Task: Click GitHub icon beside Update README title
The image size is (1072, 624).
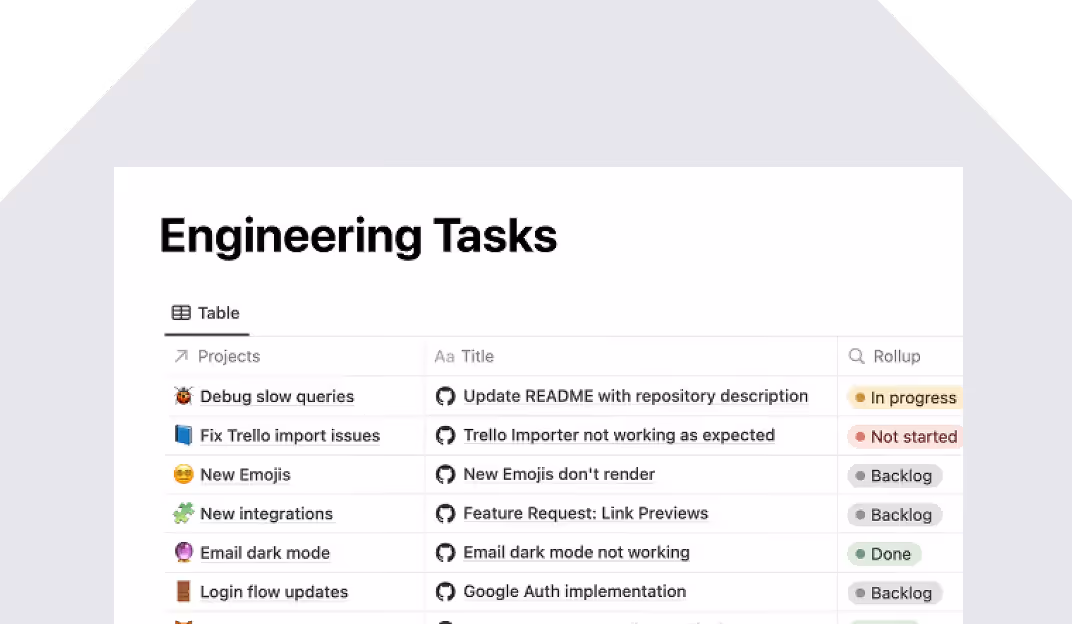Action: (446, 396)
